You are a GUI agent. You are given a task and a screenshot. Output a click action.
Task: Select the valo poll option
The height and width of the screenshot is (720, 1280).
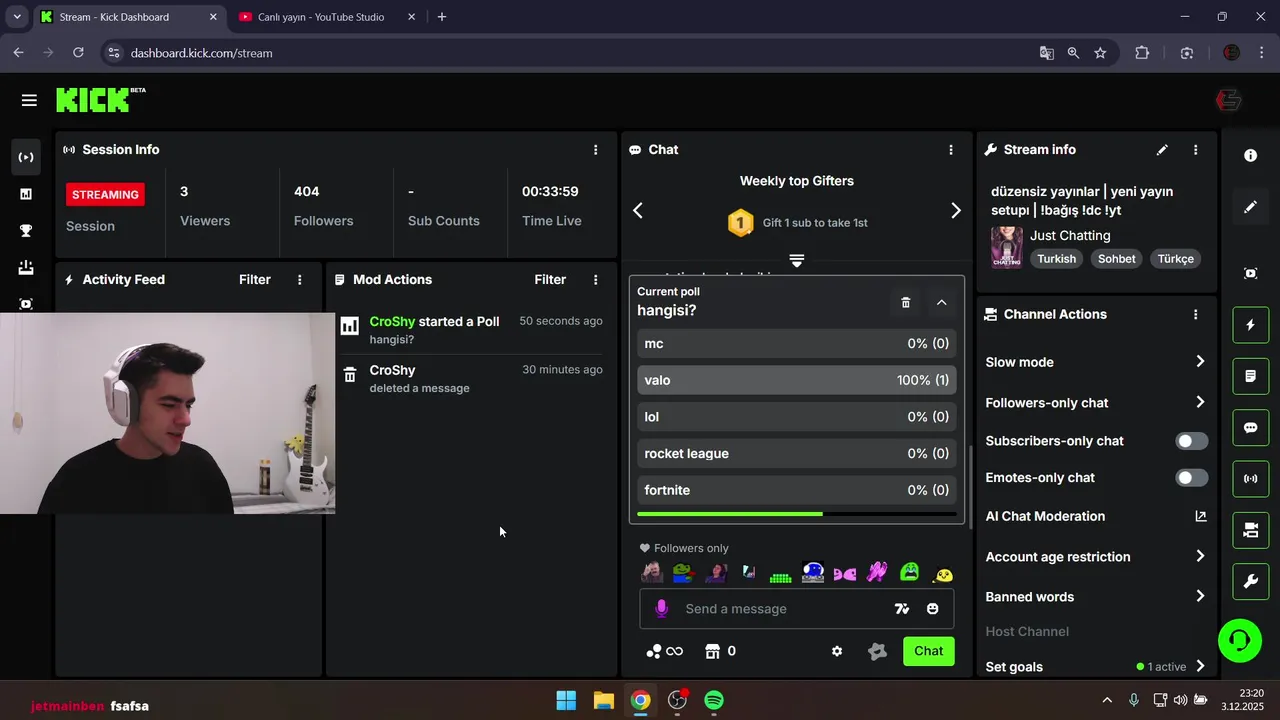(796, 380)
